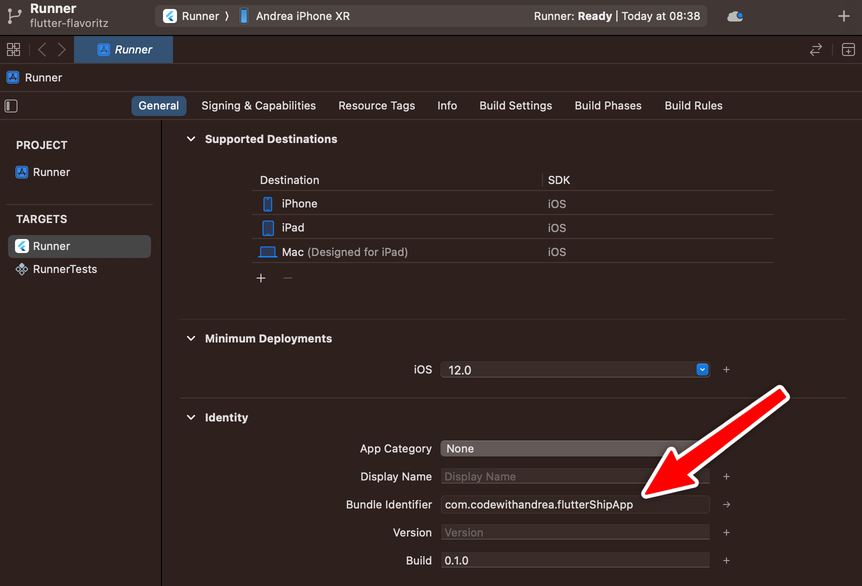Screen dimensions: 862x586
Task: Click the arrow beside Bundle Identifier
Action: 726,505
